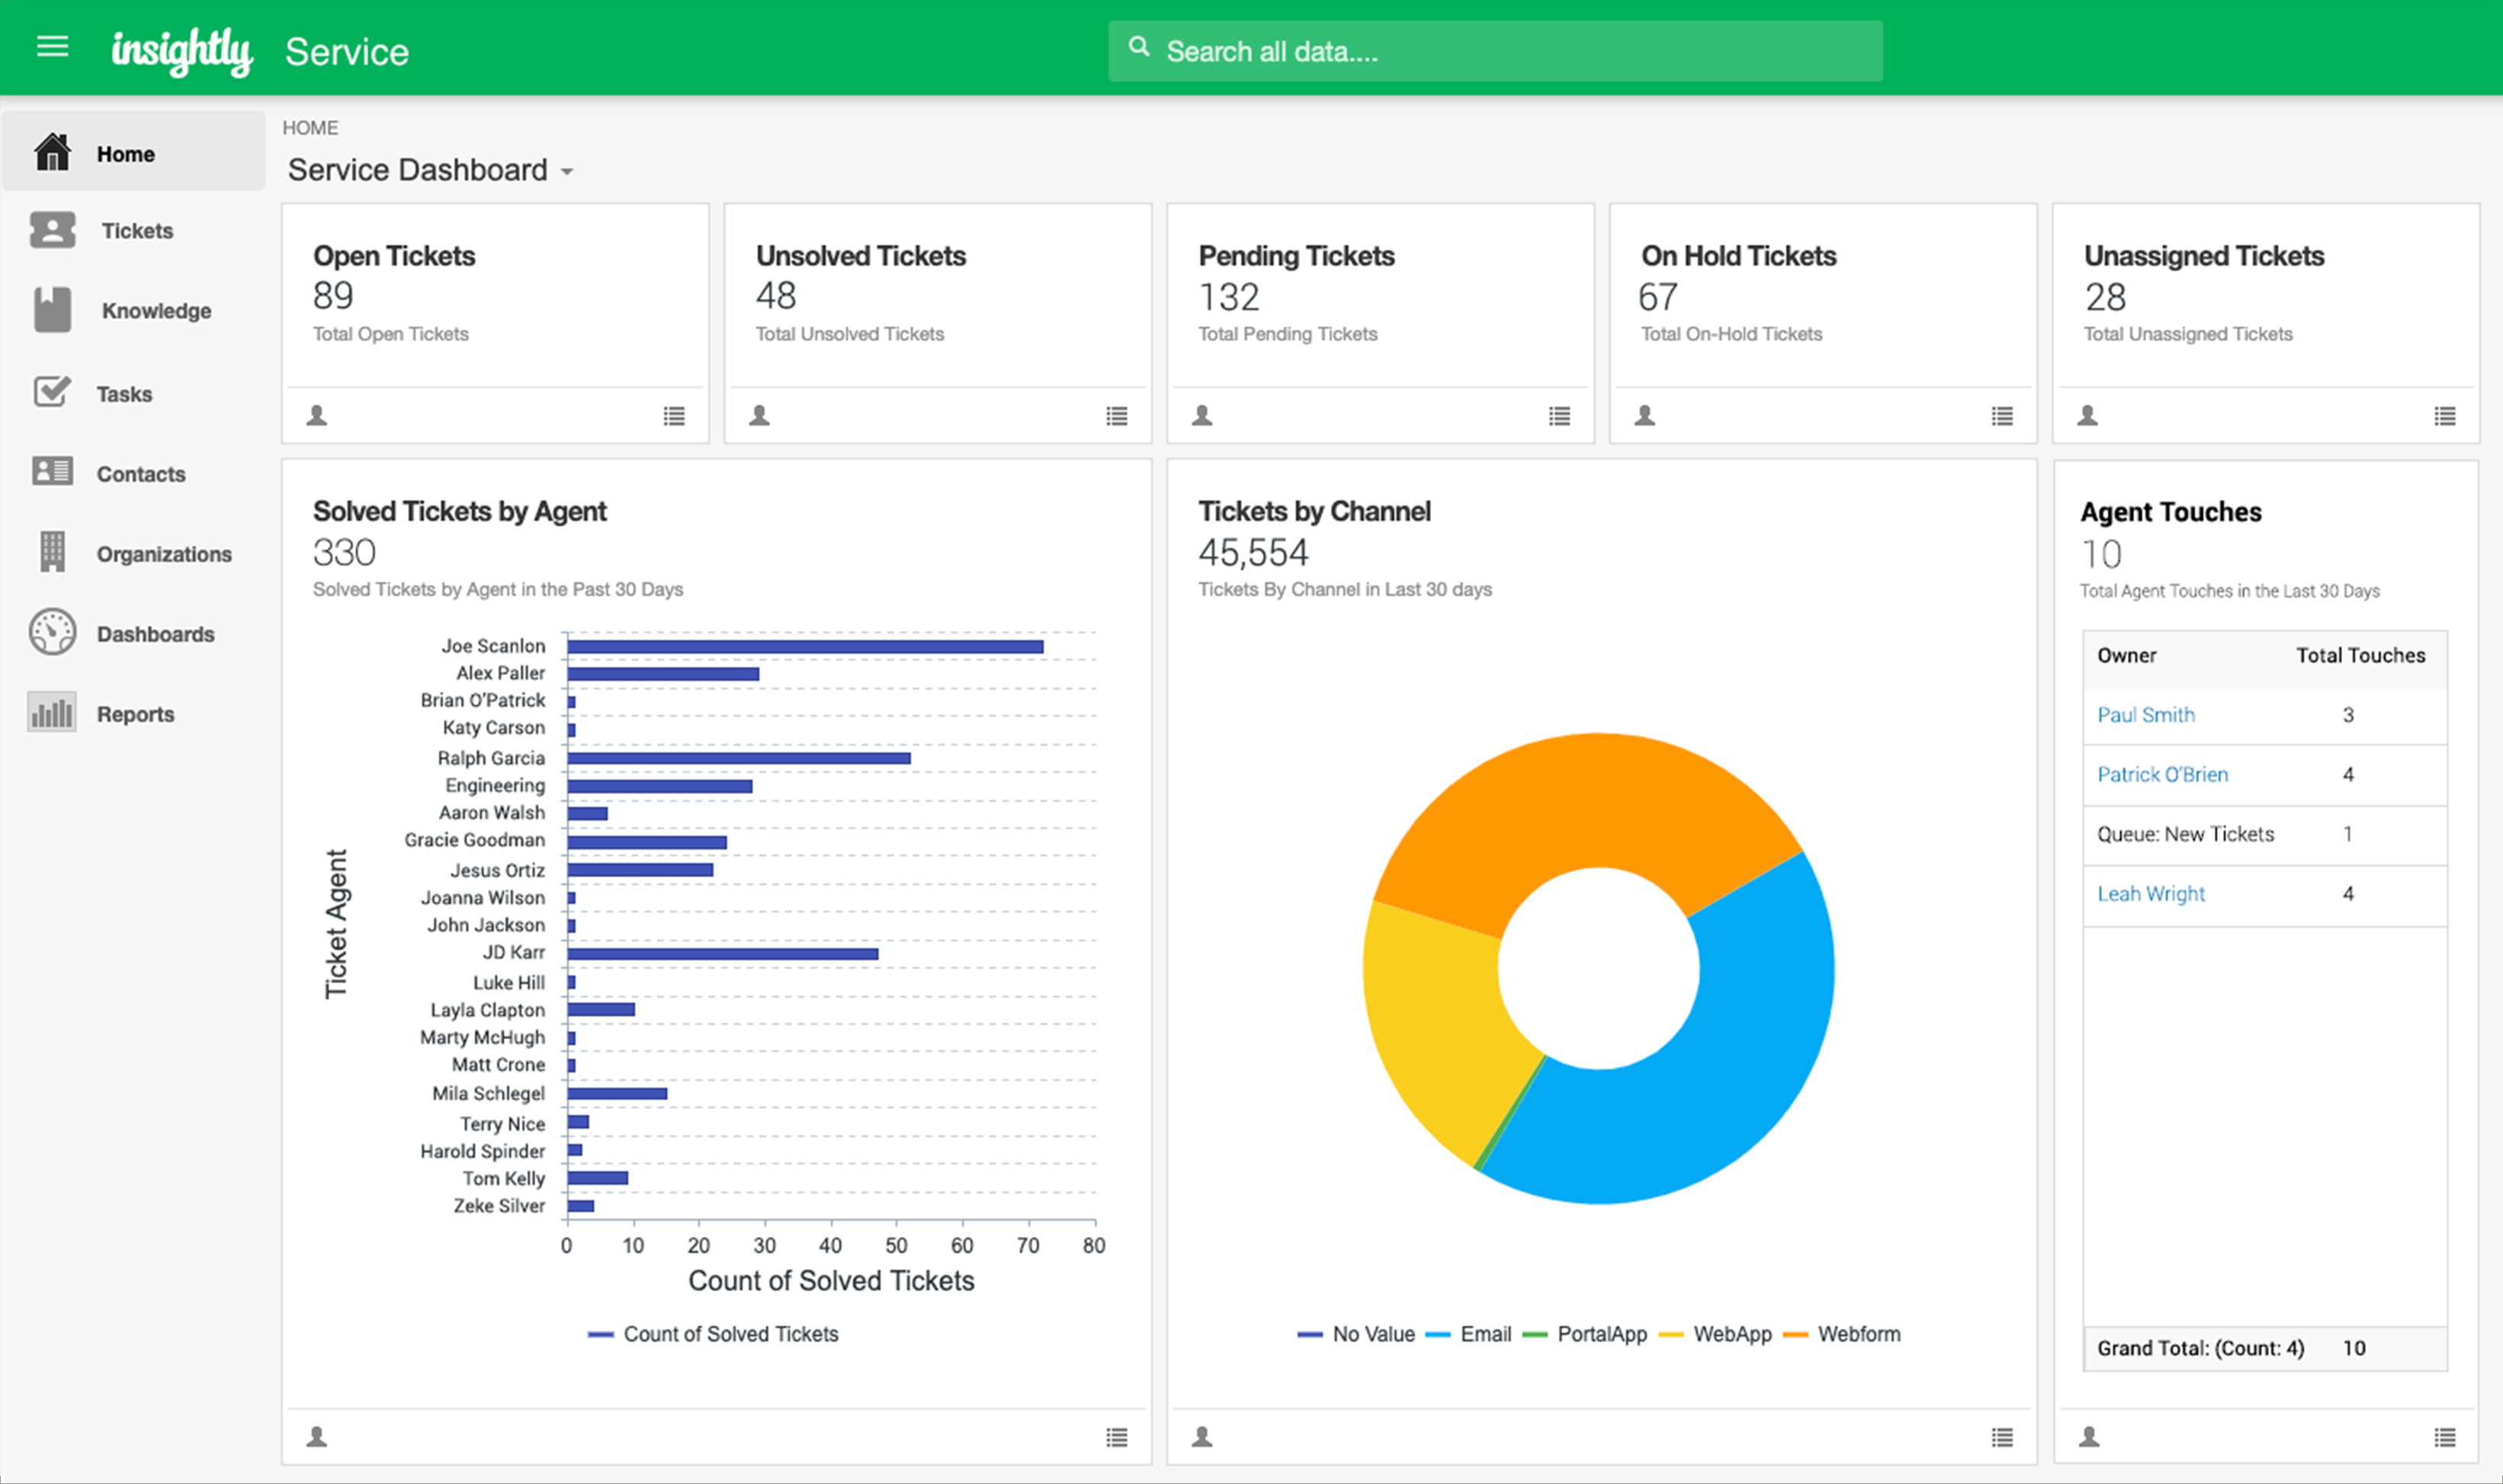The height and width of the screenshot is (1484, 2503).
Task: Click user icon on Pending Tickets card
Action: [1202, 416]
